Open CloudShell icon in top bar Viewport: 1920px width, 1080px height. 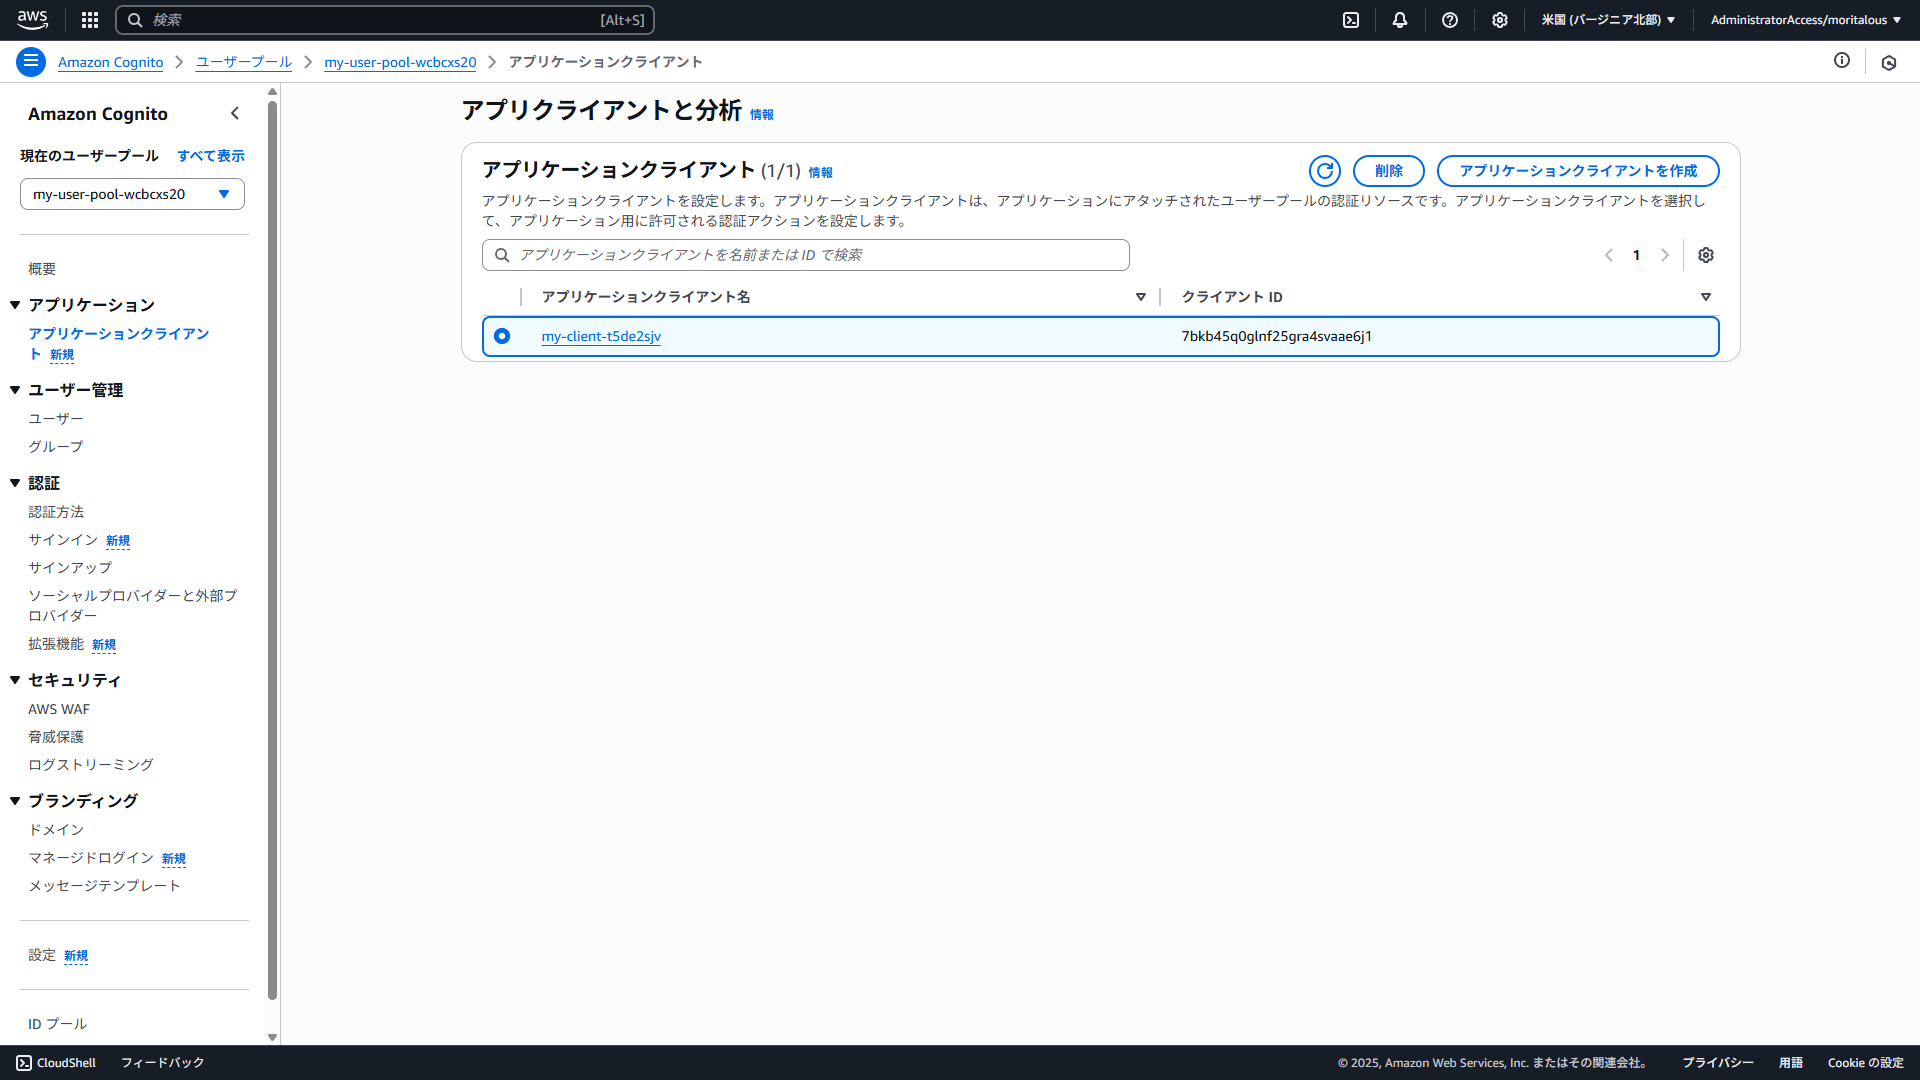[x=1351, y=20]
